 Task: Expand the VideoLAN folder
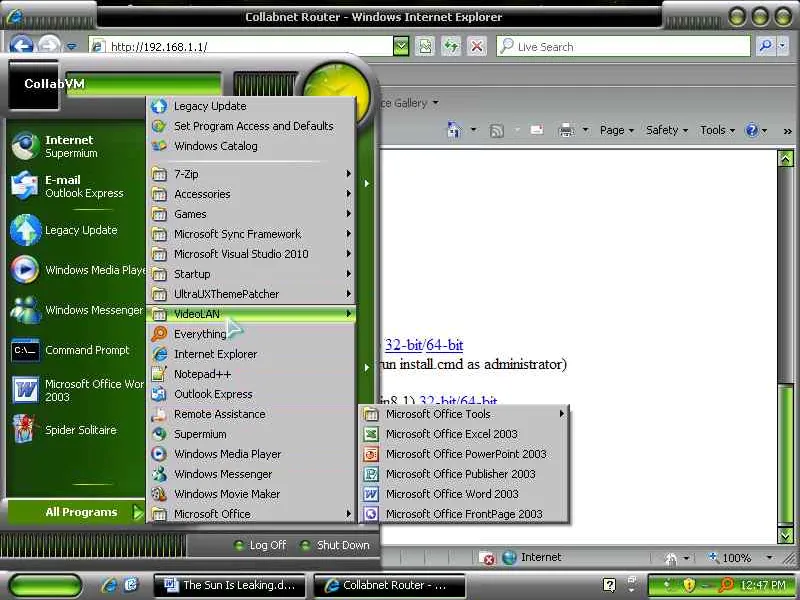251,314
